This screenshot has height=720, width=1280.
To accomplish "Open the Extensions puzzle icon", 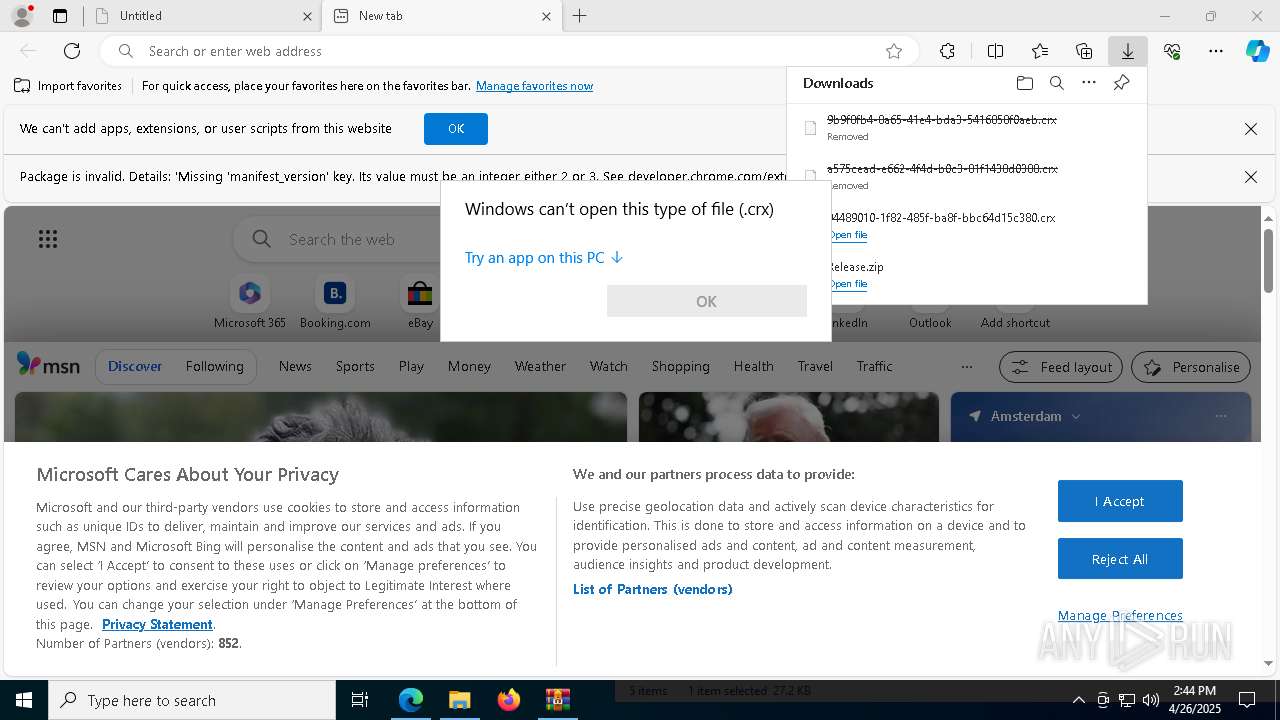I will coord(947,51).
